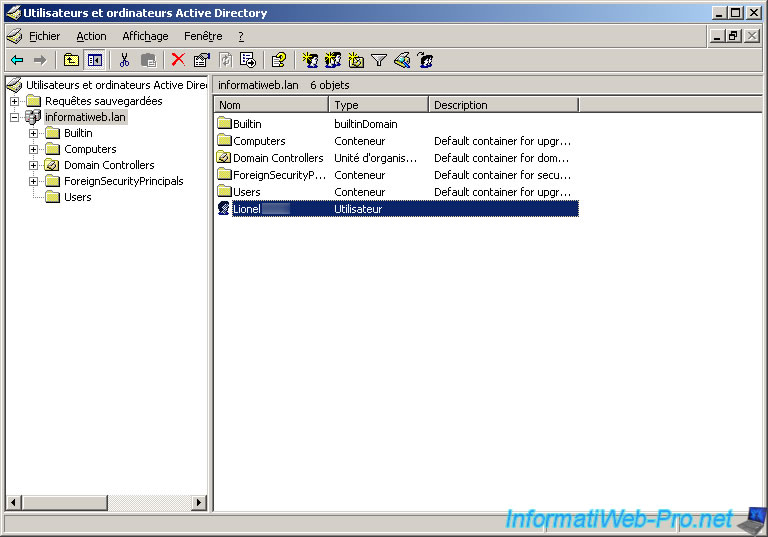The height and width of the screenshot is (537, 768).
Task: Select the Builtin row in the list
Action: [397, 124]
